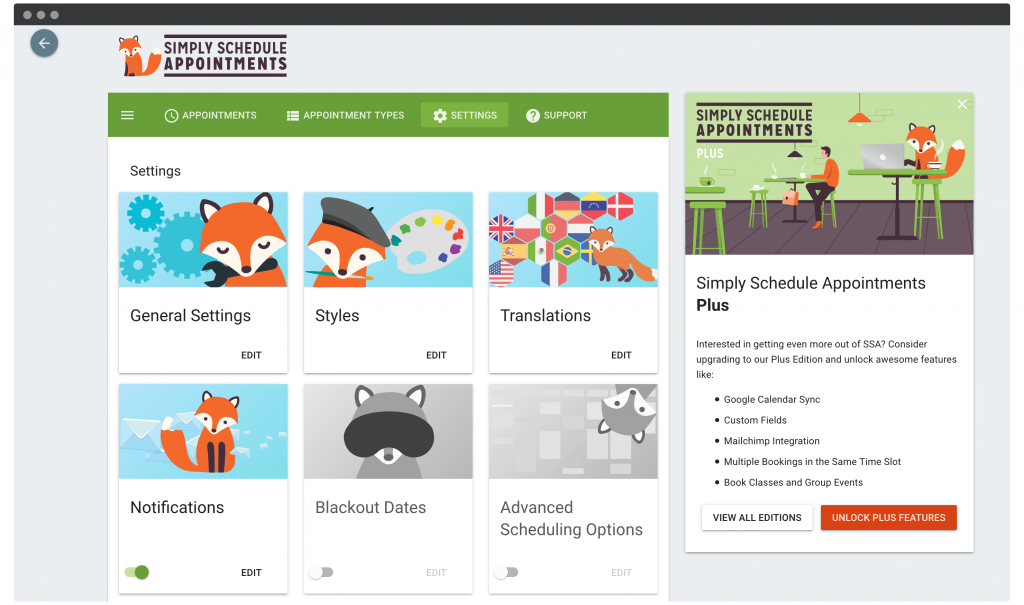Viewport: 1024px width, 605px height.
Task: Click View All Editions button
Action: tap(757, 517)
